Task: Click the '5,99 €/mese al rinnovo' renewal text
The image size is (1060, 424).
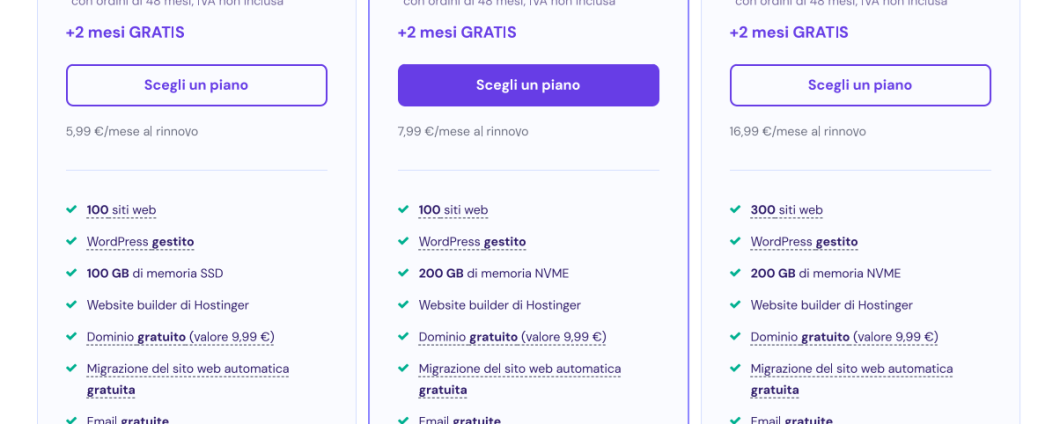Action: coord(132,131)
